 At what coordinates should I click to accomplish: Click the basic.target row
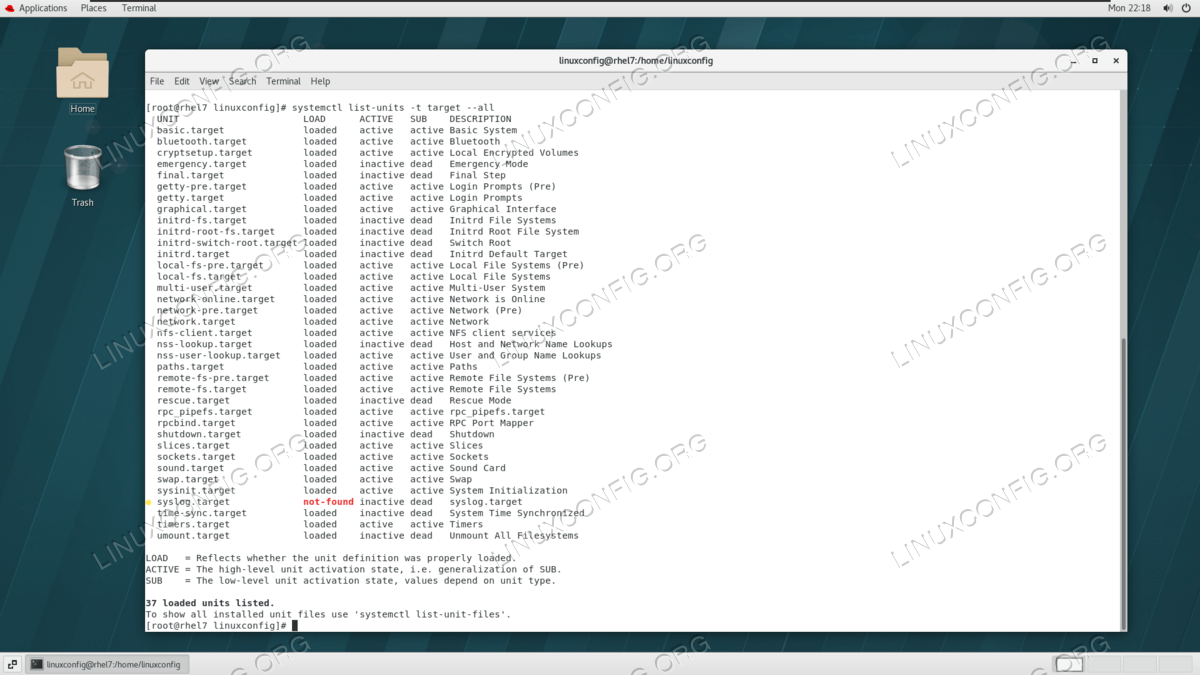click(x=337, y=130)
